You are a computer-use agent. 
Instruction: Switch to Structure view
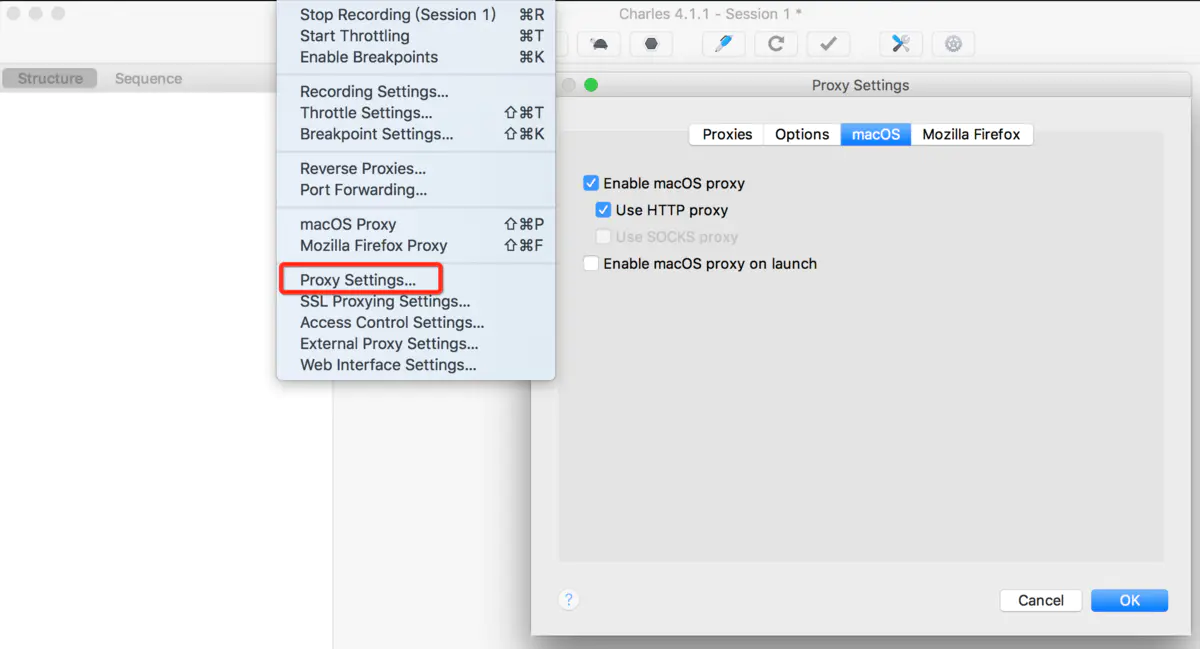pos(50,78)
